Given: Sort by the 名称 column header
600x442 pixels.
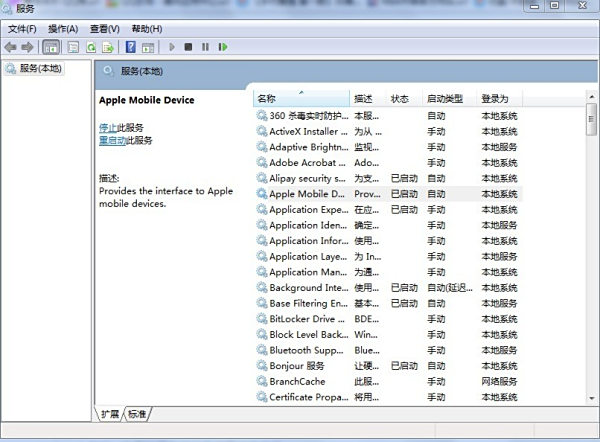Looking at the screenshot, I should point(301,99).
